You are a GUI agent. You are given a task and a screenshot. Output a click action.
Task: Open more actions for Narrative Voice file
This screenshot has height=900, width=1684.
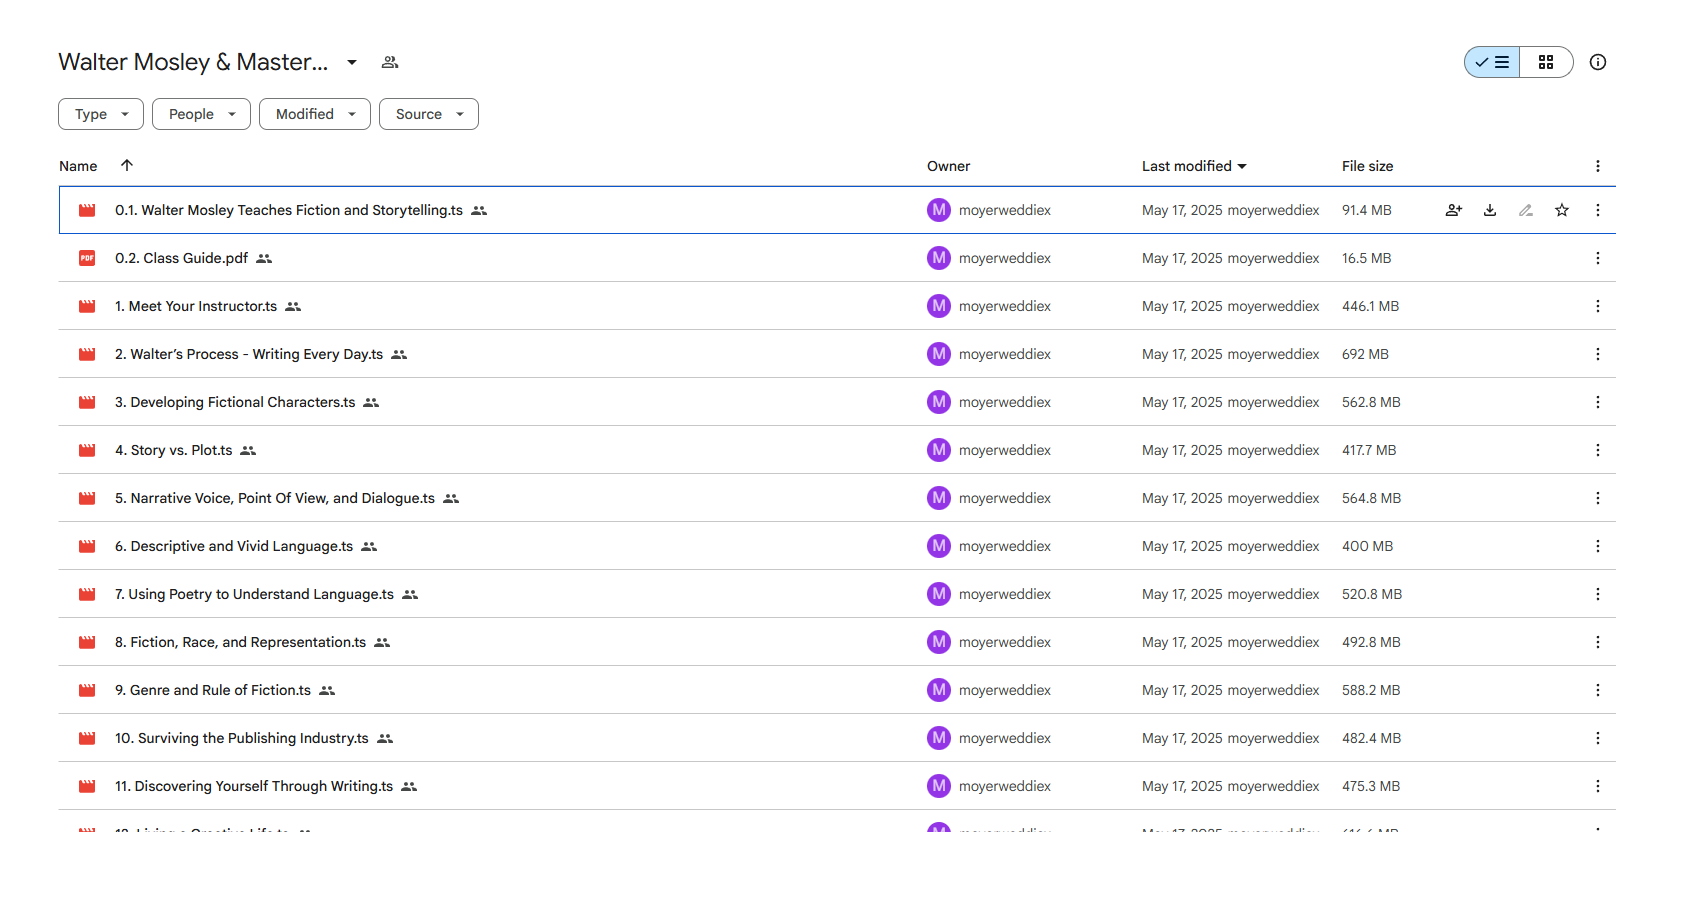click(x=1598, y=498)
